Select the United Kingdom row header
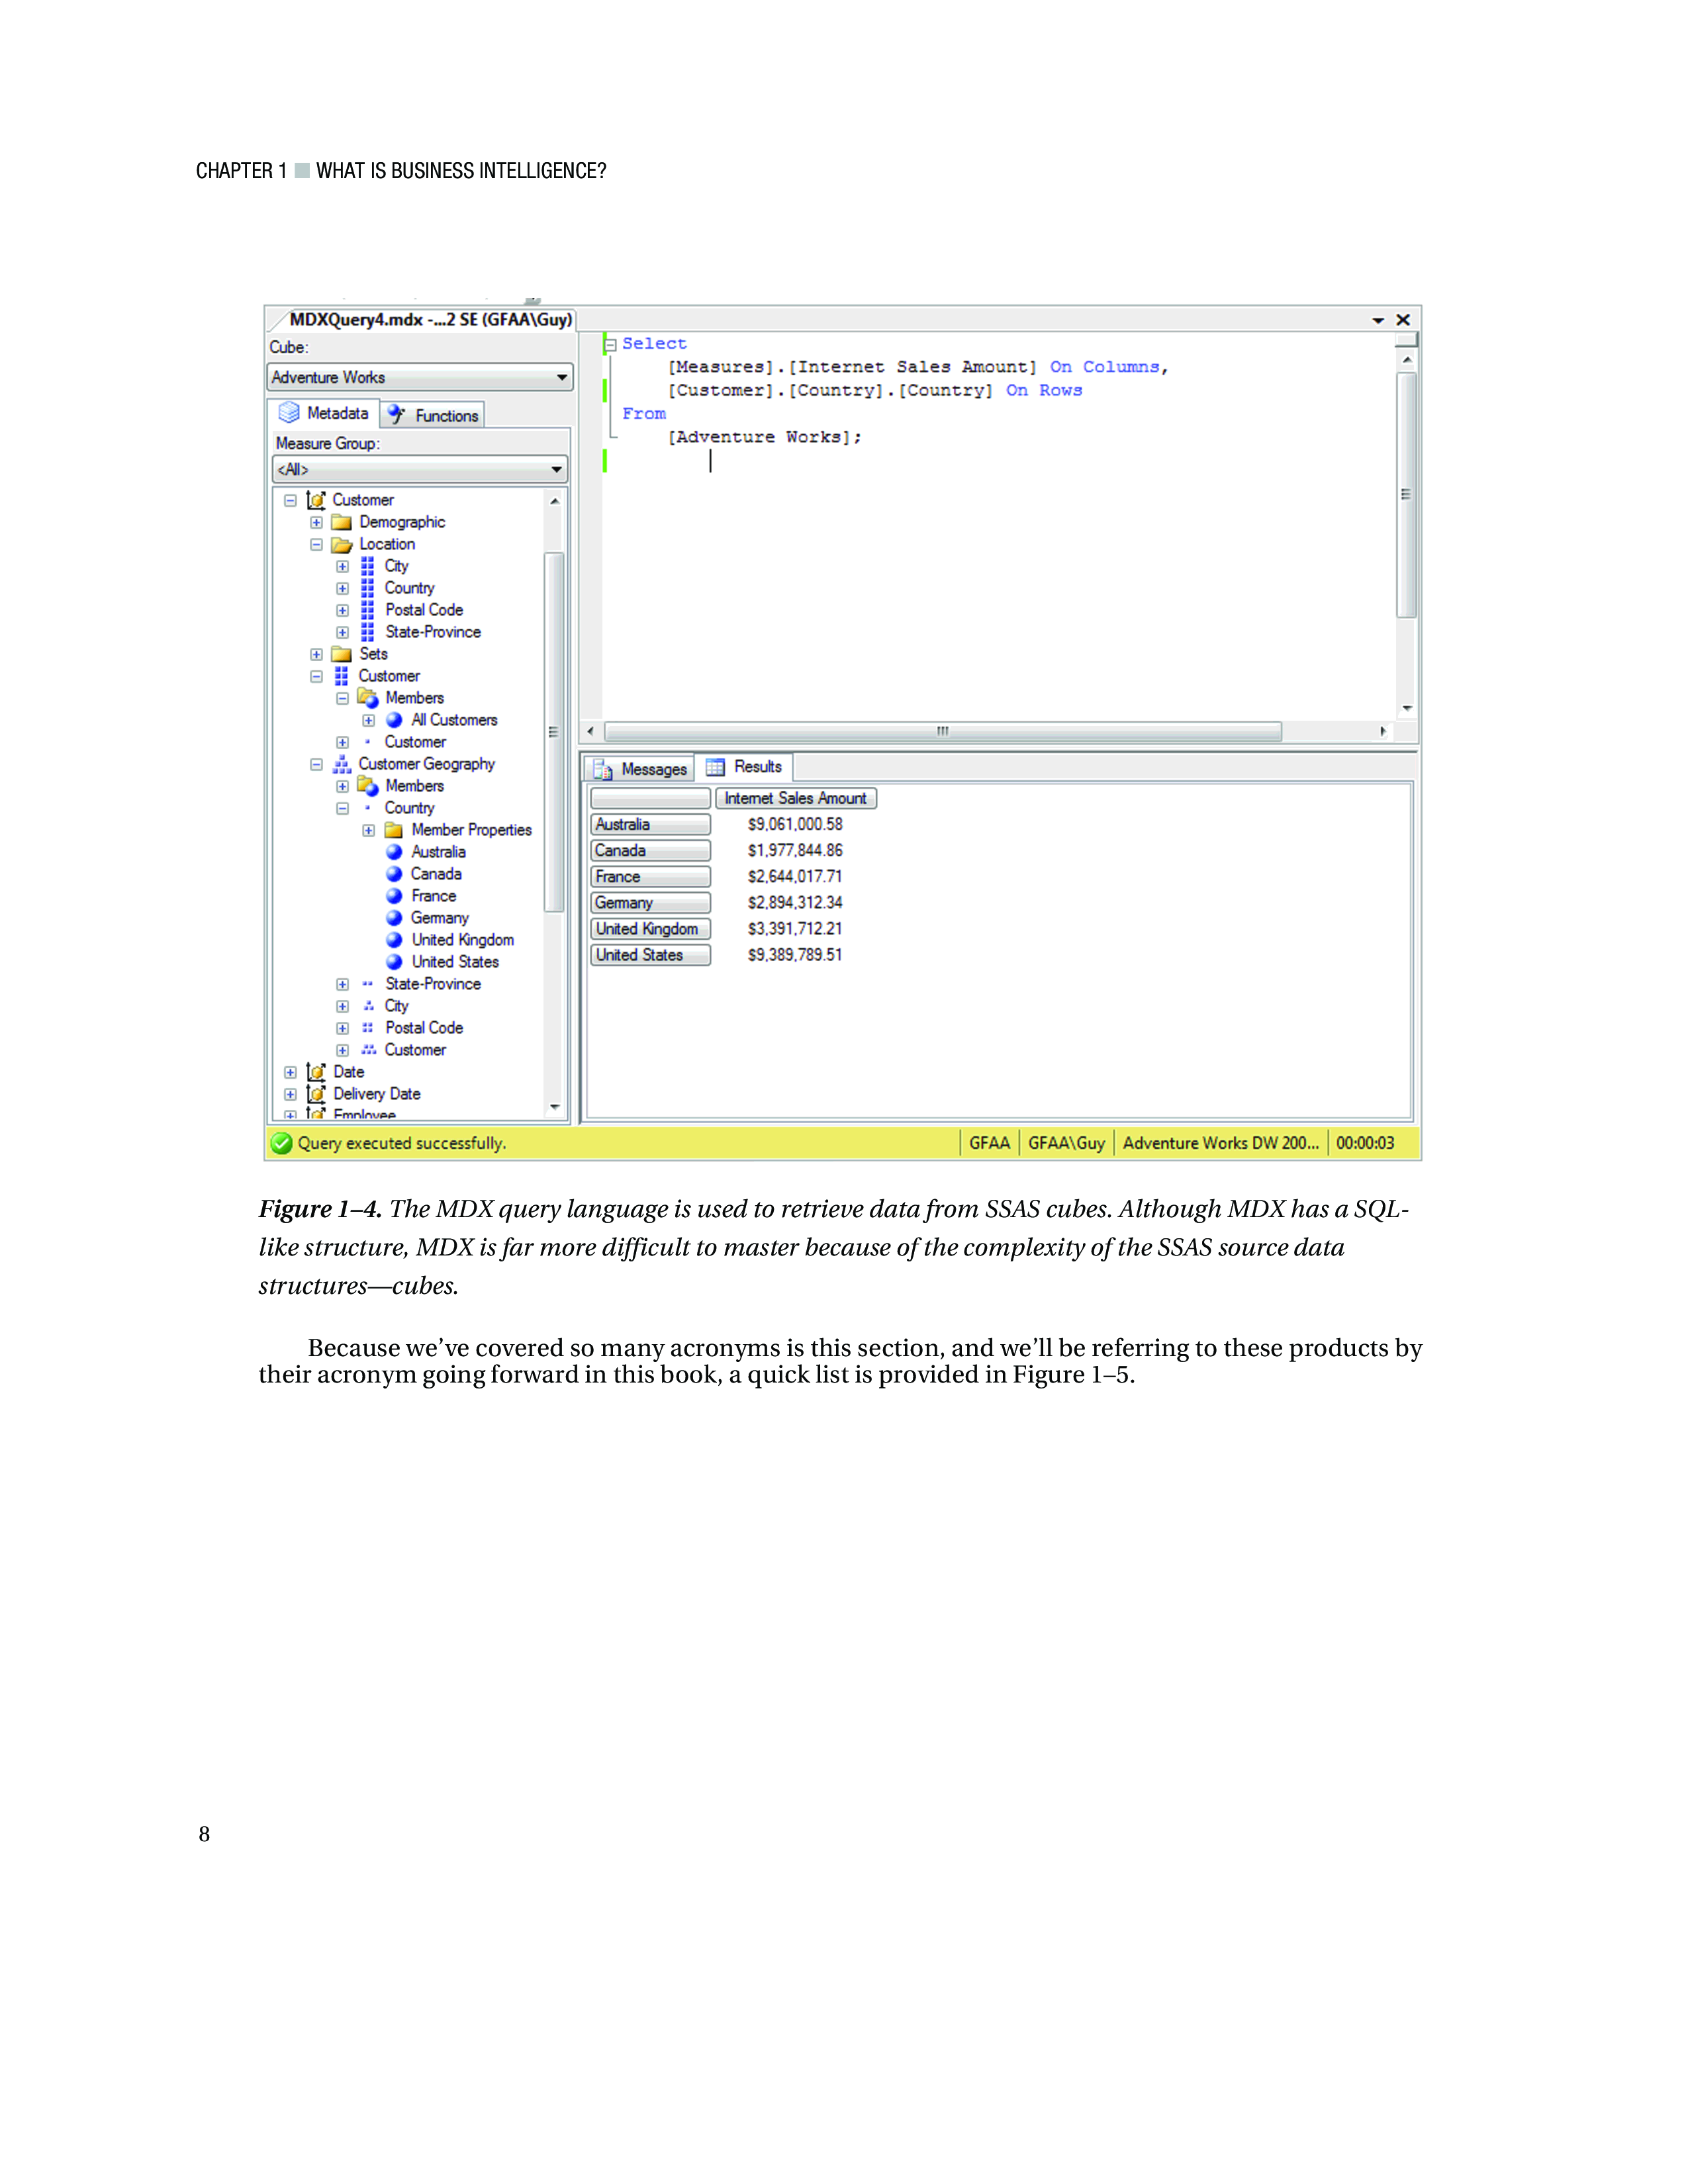 (650, 929)
